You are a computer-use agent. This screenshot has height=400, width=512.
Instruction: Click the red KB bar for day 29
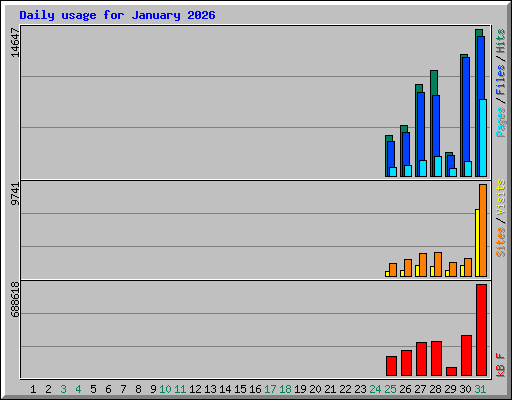pyautogui.click(x=451, y=372)
